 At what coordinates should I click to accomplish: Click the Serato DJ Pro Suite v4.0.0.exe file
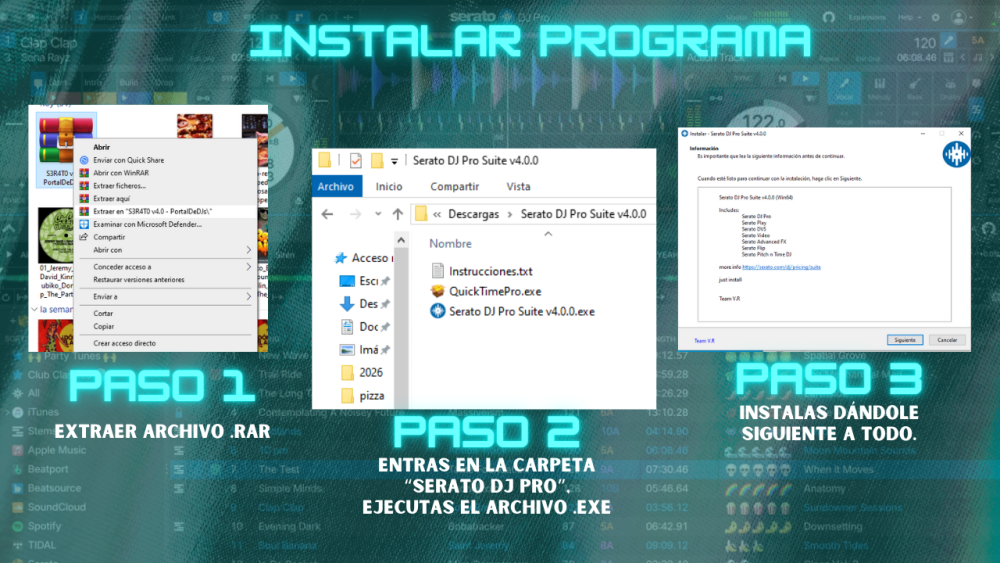(x=521, y=311)
